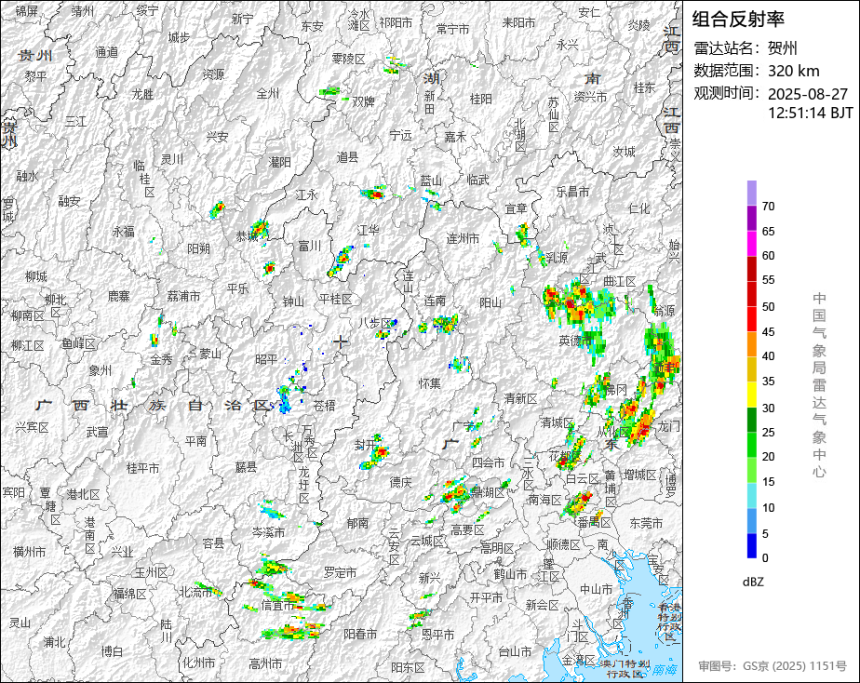Select the 融安 county label
The image size is (860, 683).
pyautogui.click(x=69, y=201)
